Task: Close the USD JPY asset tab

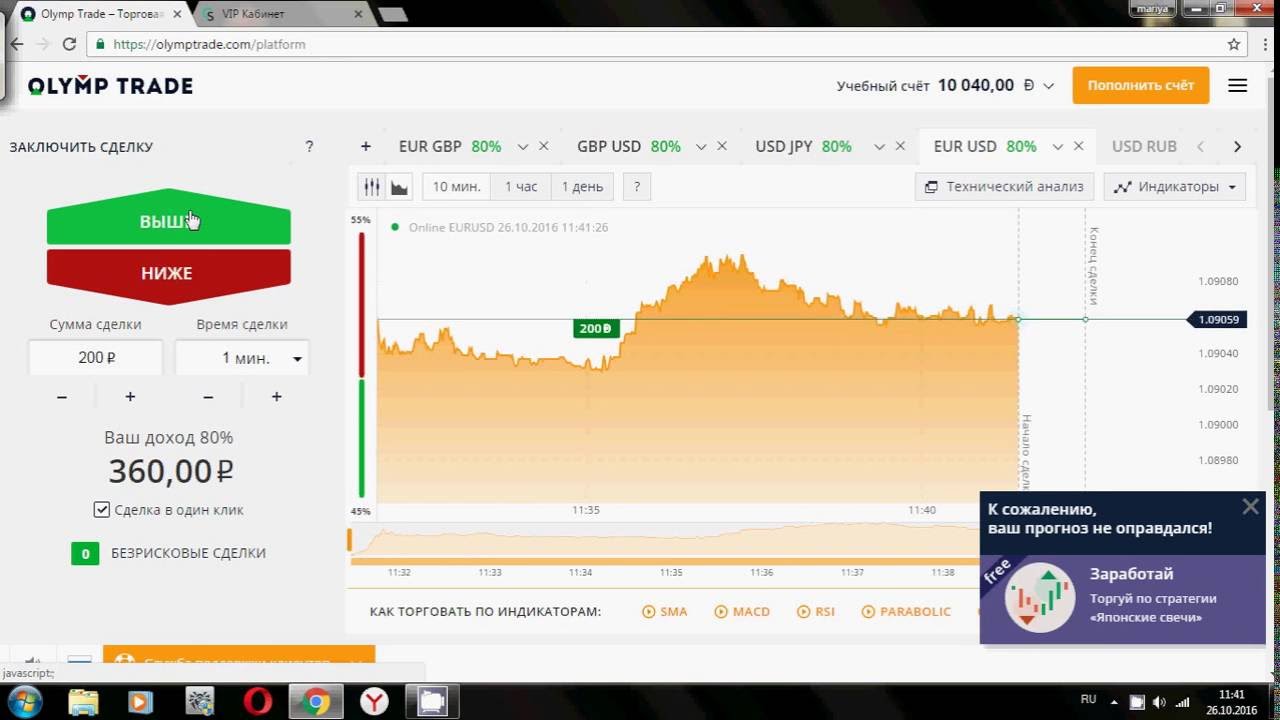Action: tap(900, 146)
